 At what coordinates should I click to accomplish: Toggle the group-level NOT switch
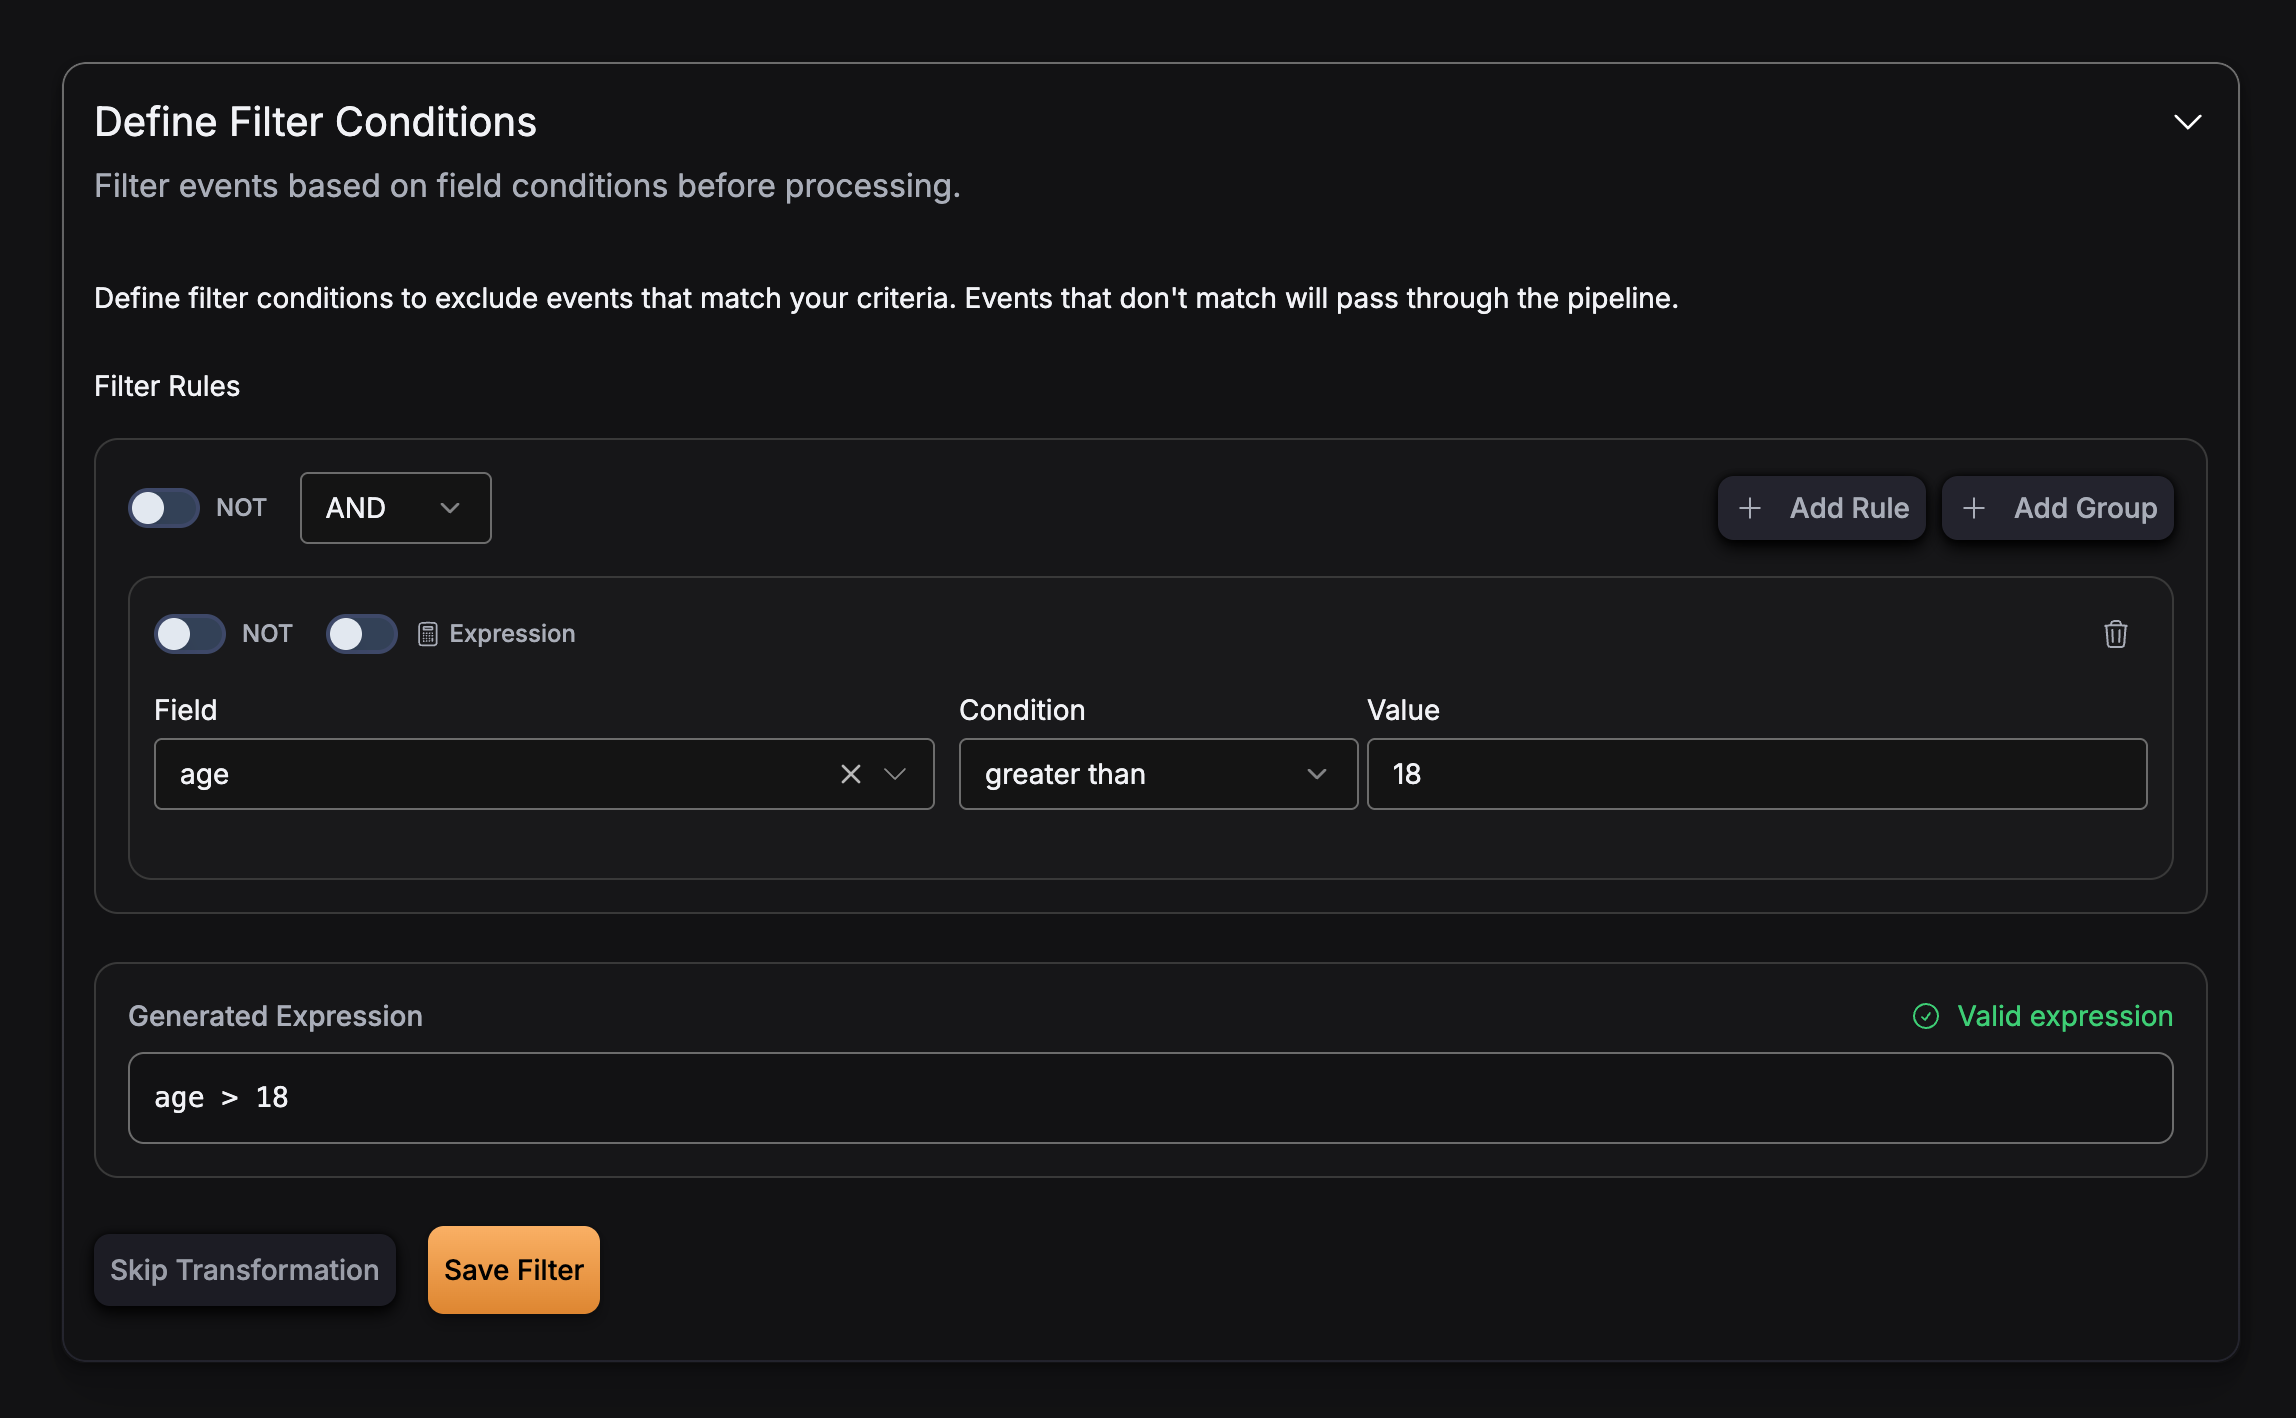pyautogui.click(x=164, y=508)
